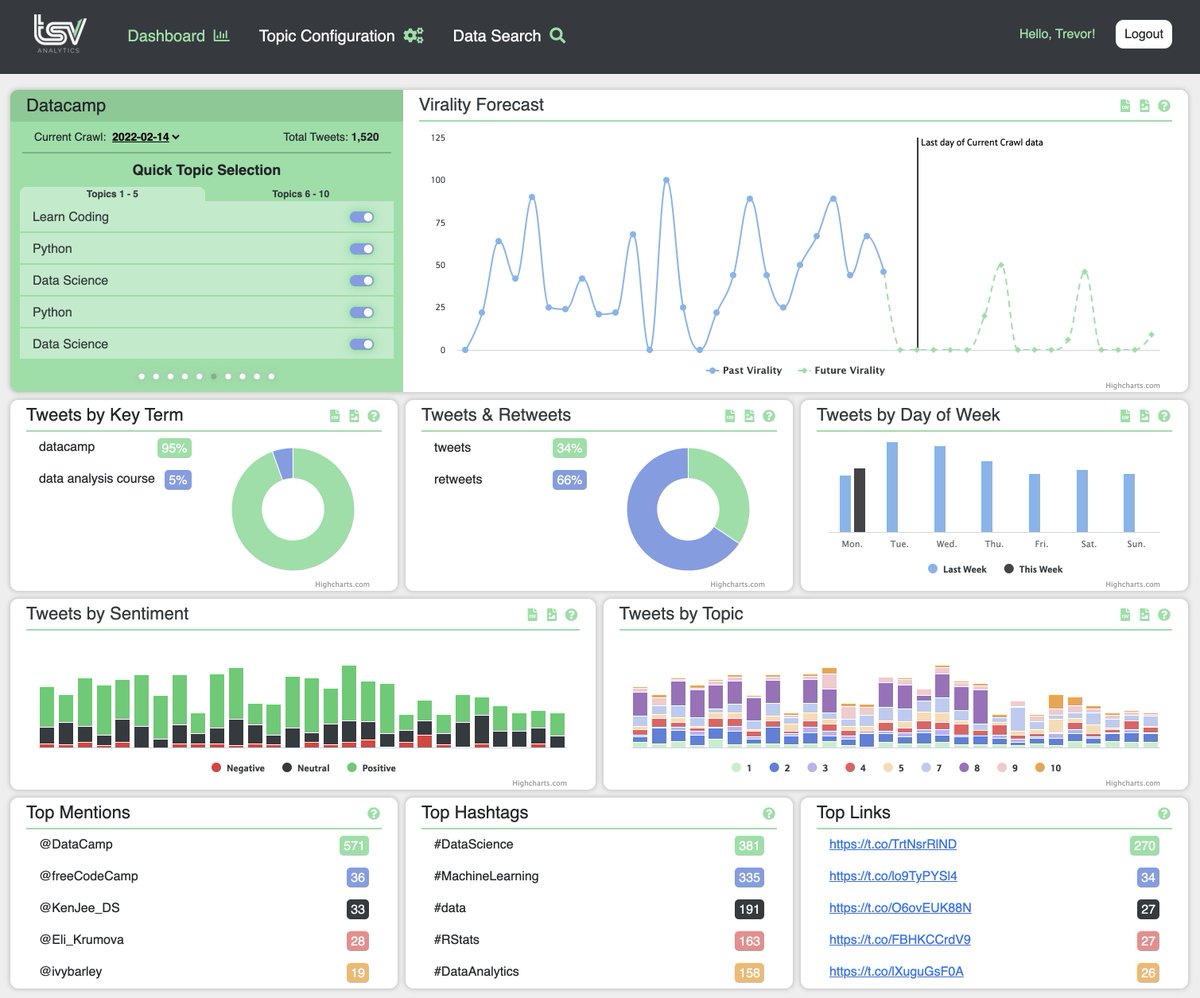Screen dimensions: 1200x998
Task: Switch to the Topics 1 - 5 tab
Action: click(112, 194)
